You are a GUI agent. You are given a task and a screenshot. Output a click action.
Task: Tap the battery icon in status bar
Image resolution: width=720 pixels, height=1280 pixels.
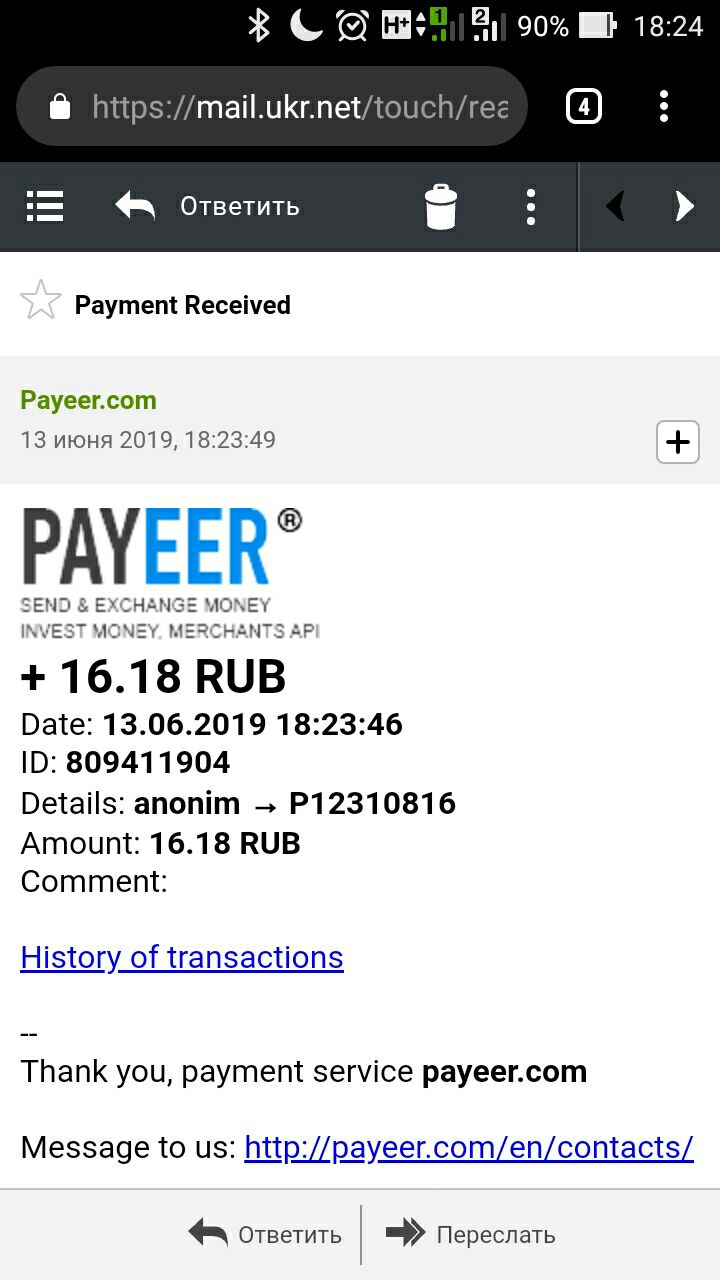coord(598,26)
